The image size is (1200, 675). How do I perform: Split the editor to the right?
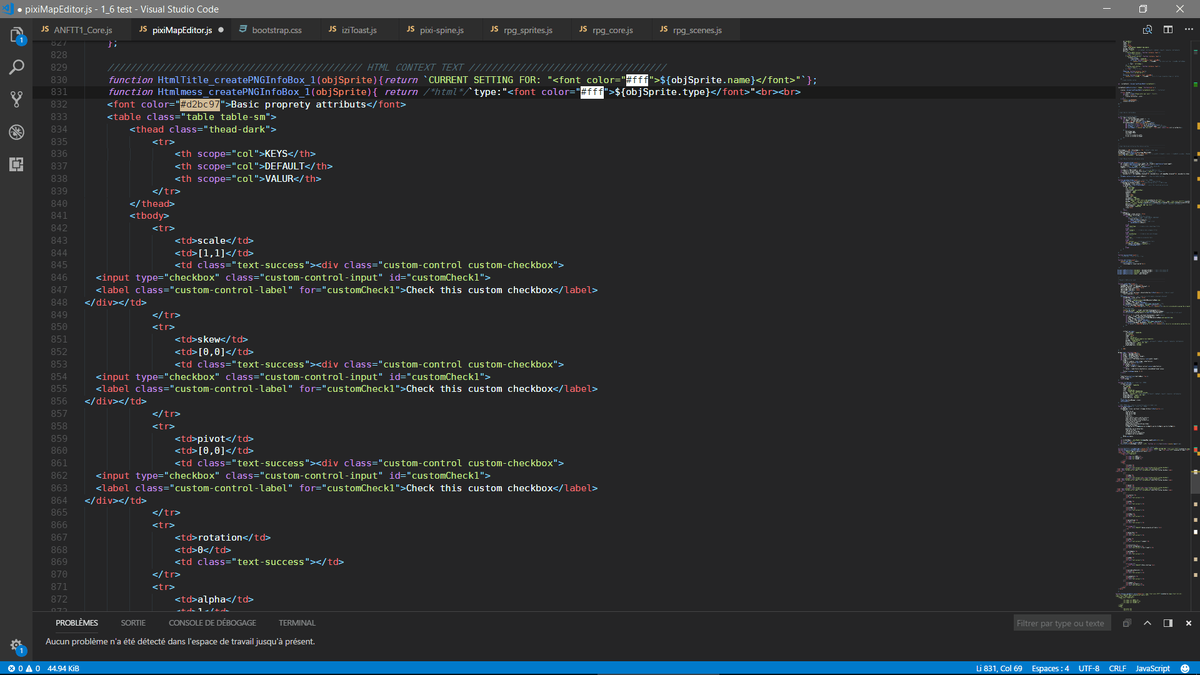(x=1167, y=30)
